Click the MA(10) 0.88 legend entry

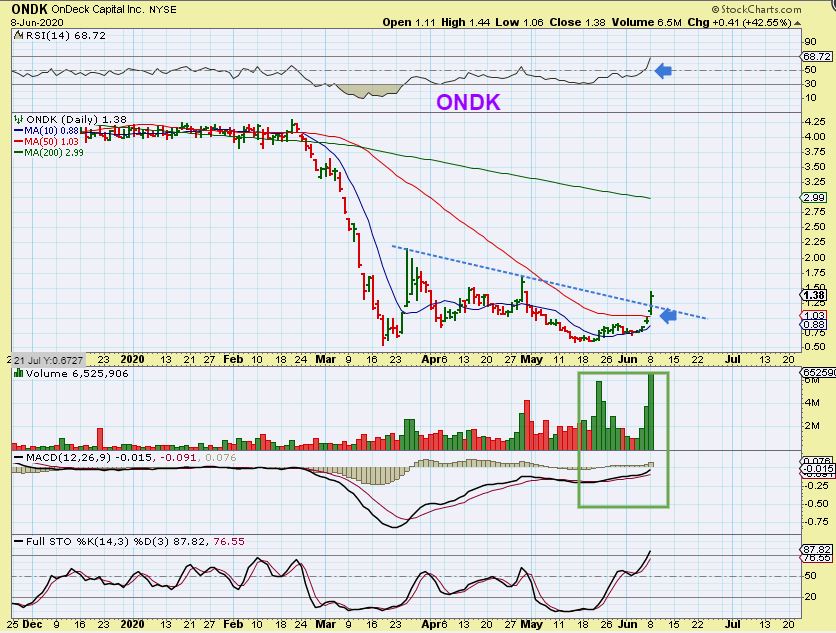[46, 131]
